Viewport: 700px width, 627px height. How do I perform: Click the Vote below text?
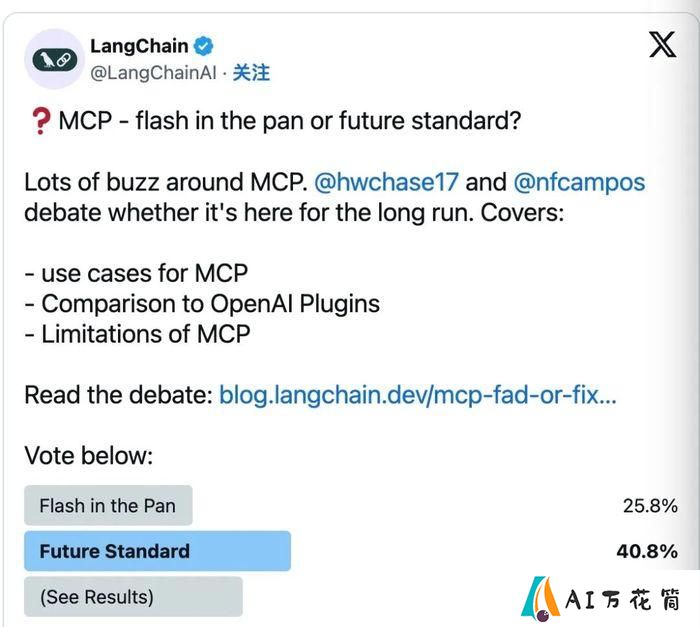(x=89, y=456)
